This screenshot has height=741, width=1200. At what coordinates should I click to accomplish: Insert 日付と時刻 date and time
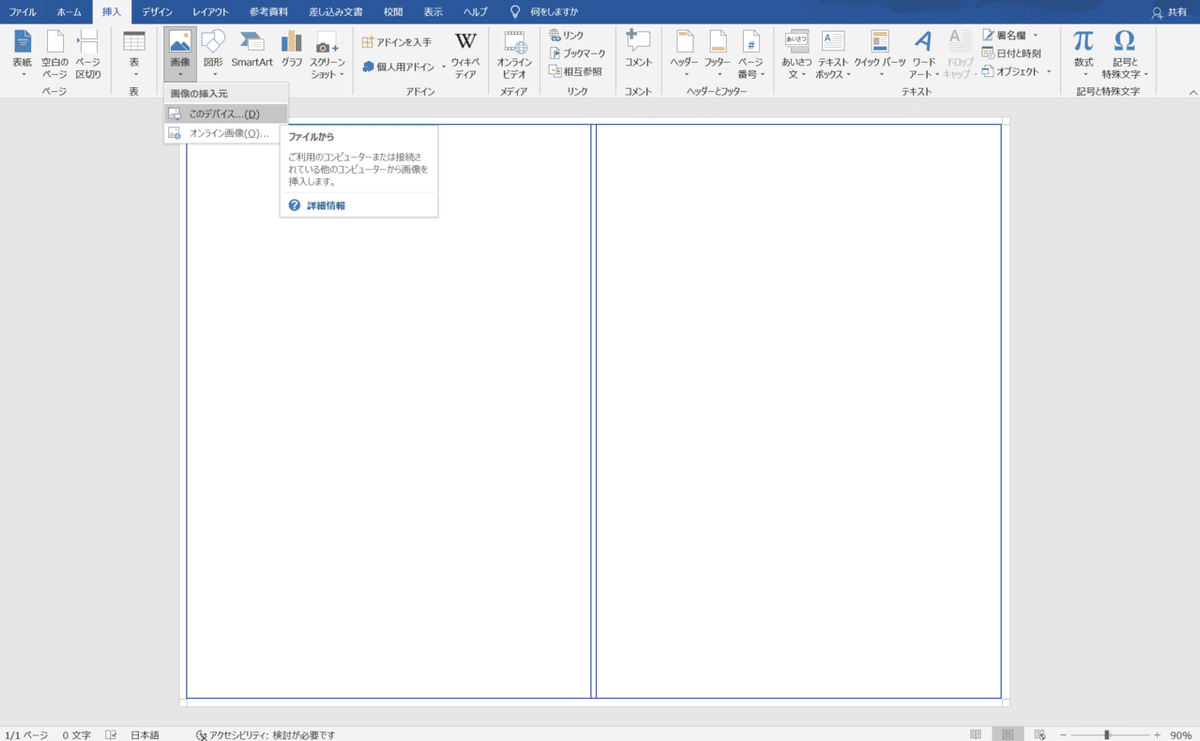1012,53
